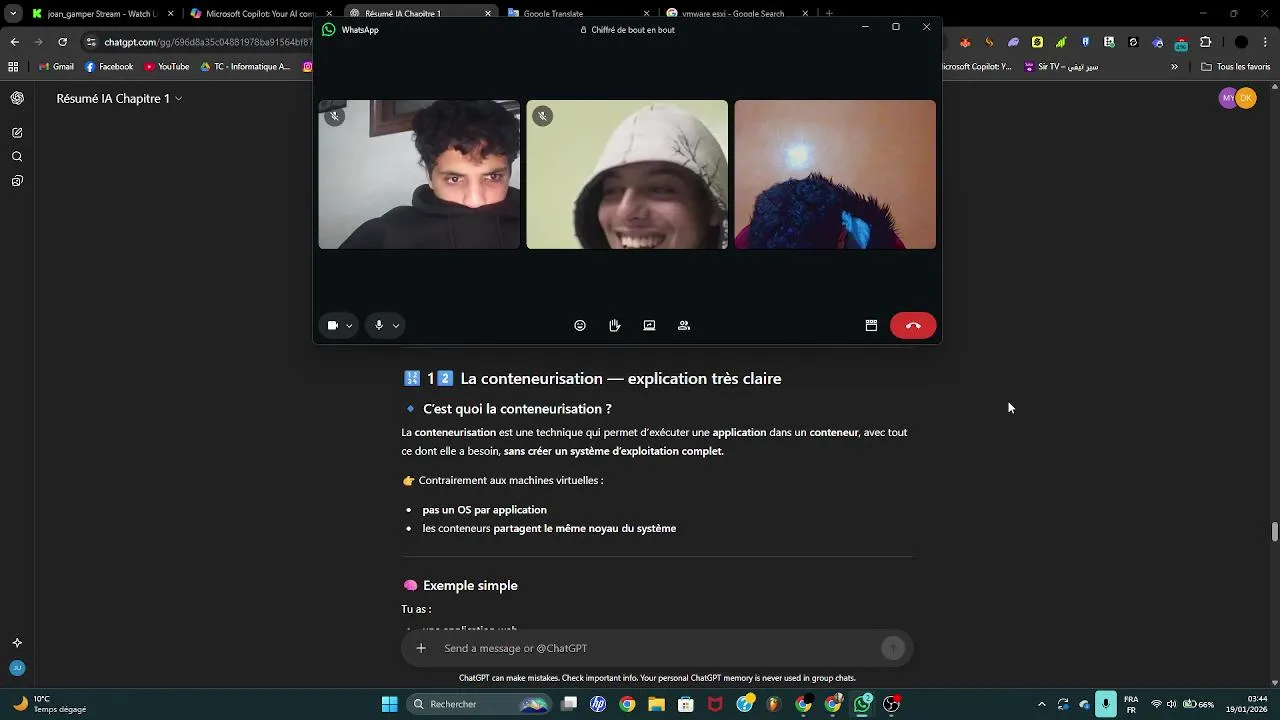Viewport: 1280px width, 720px height.
Task: Open ChatGPT home logo in sidebar
Action: click(x=17, y=98)
